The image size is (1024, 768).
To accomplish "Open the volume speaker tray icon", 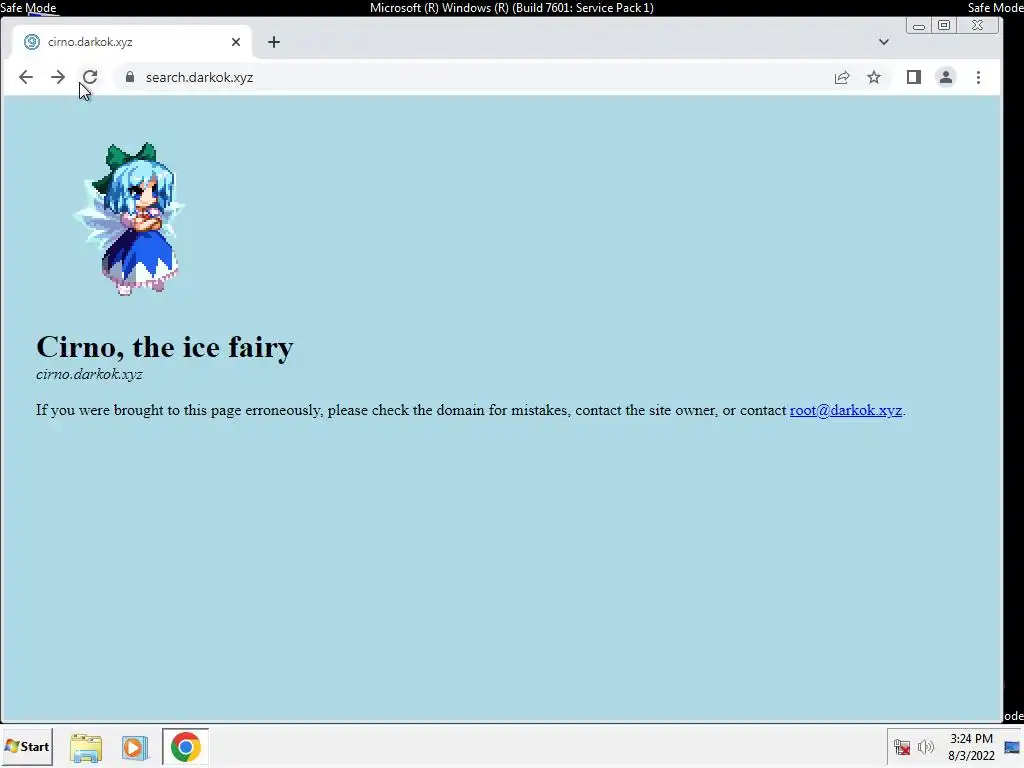I will pyautogui.click(x=925, y=746).
